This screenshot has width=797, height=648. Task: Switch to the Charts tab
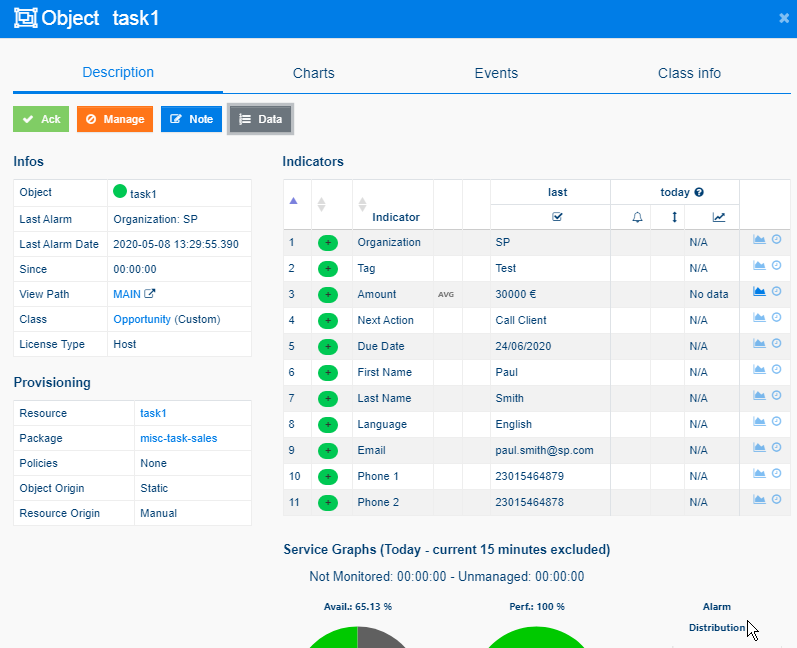[313, 73]
